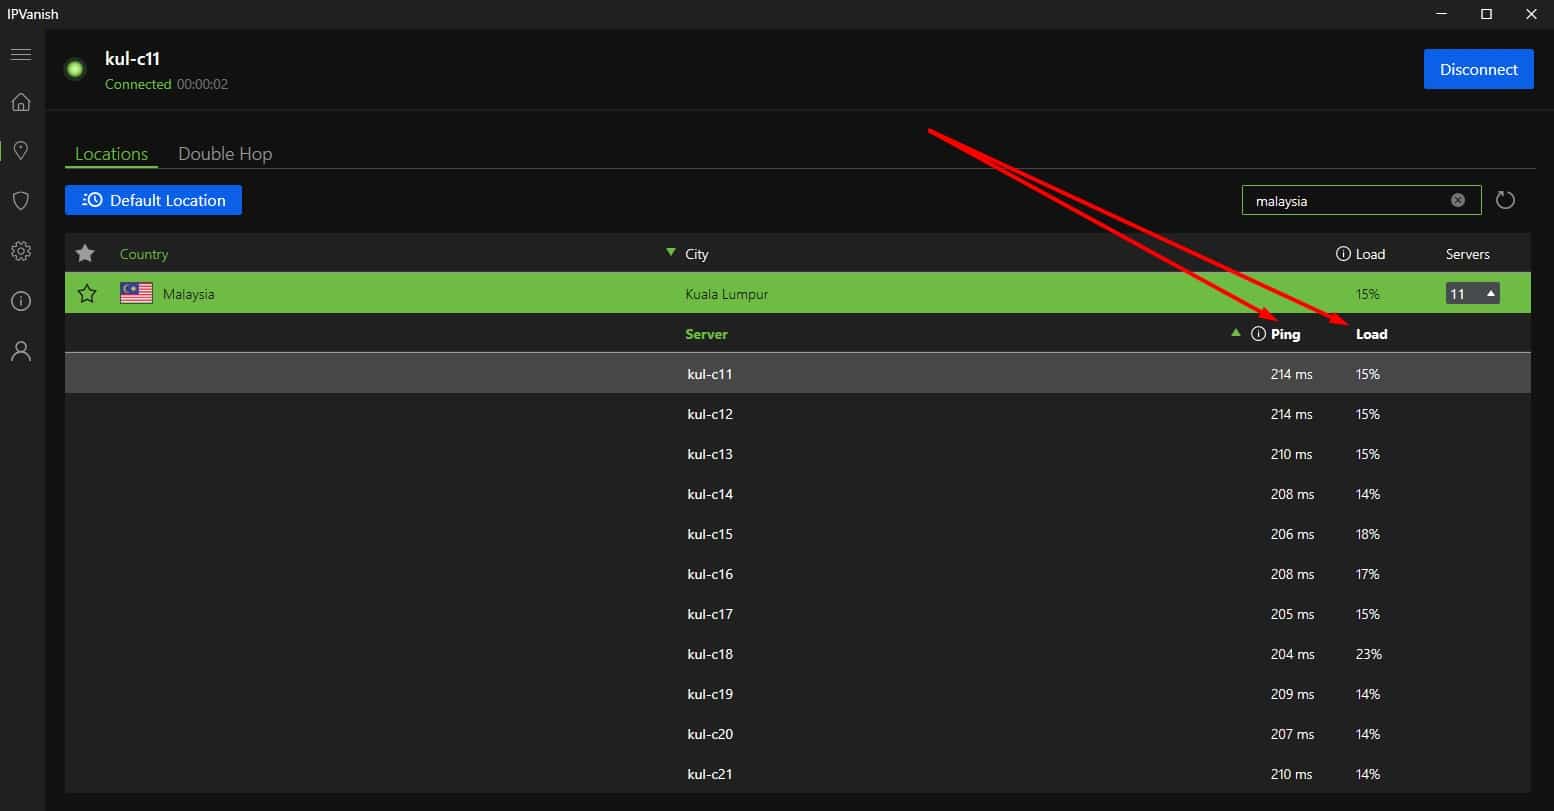Image resolution: width=1554 pixels, height=811 pixels.
Task: Sort servers by Load column
Action: click(1371, 334)
